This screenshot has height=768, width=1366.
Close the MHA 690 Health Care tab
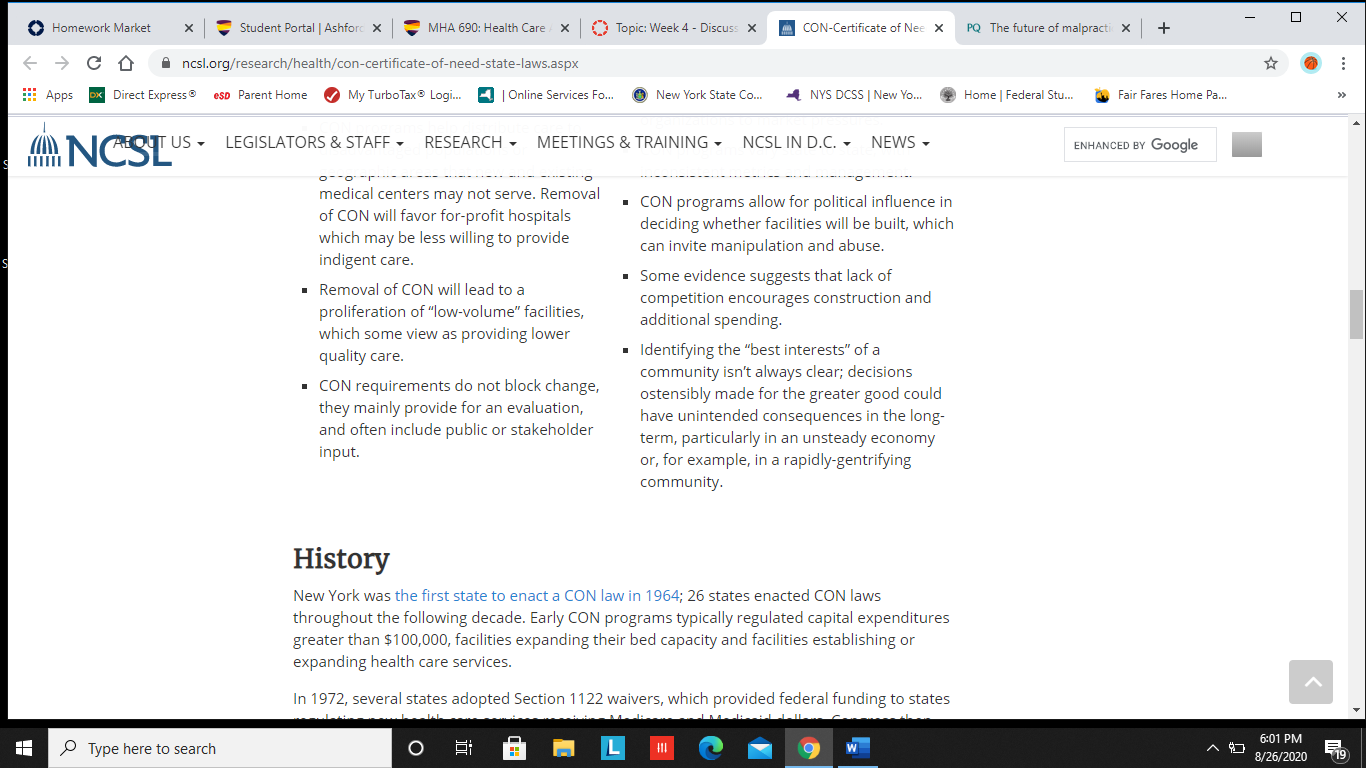(564, 28)
